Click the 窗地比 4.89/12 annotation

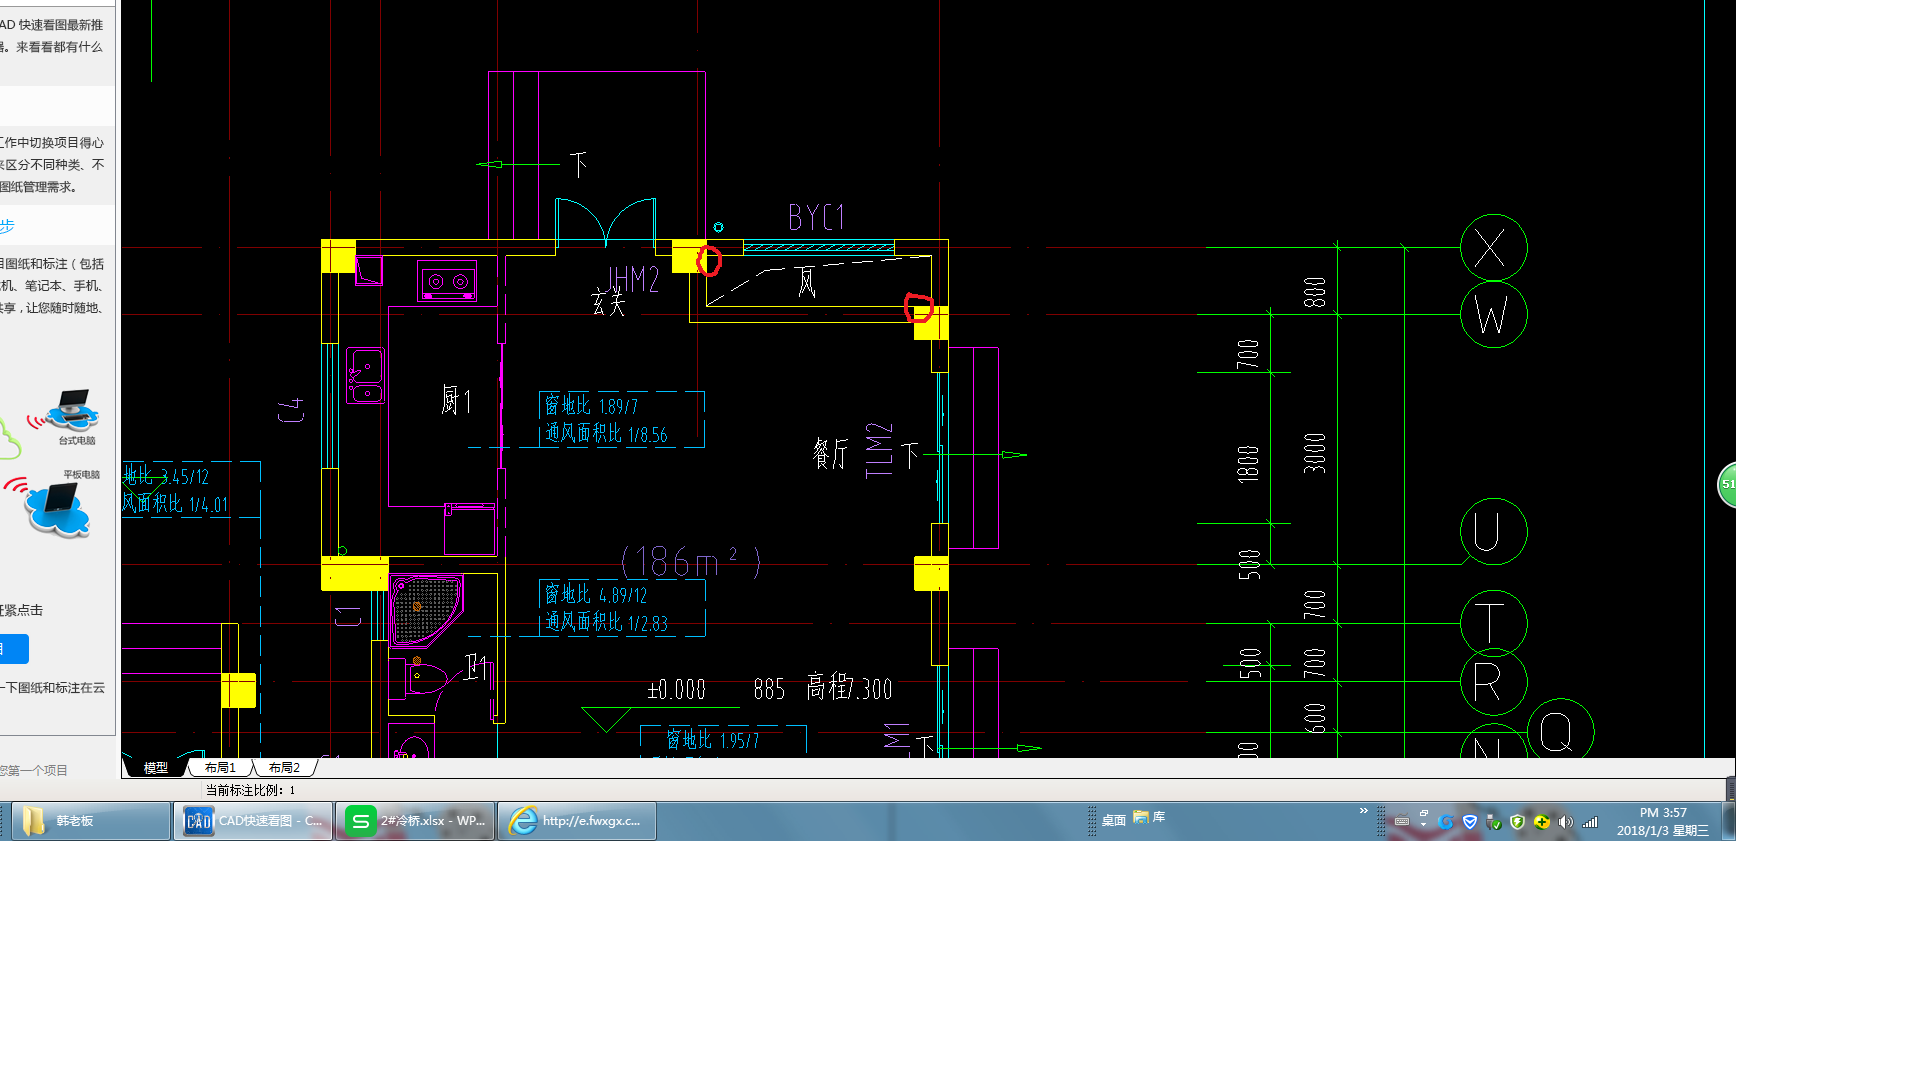(596, 594)
